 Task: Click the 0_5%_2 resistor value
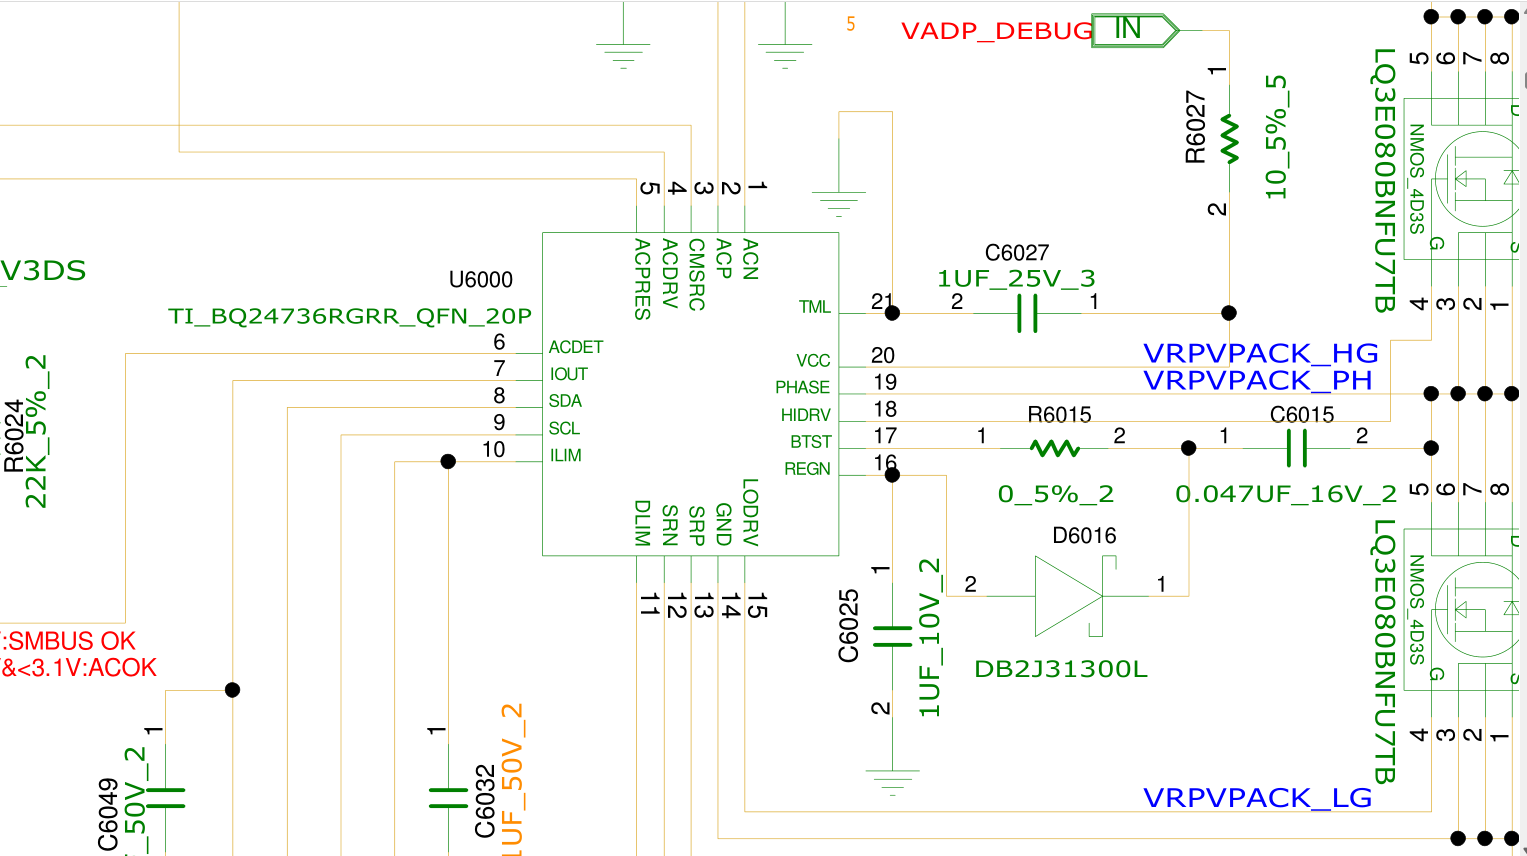(x=1056, y=494)
